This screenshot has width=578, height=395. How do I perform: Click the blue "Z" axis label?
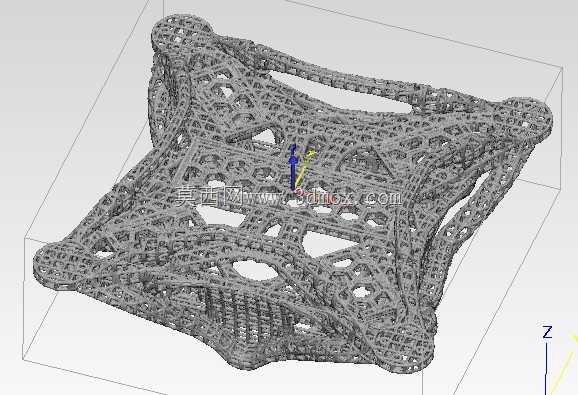pos(547,332)
